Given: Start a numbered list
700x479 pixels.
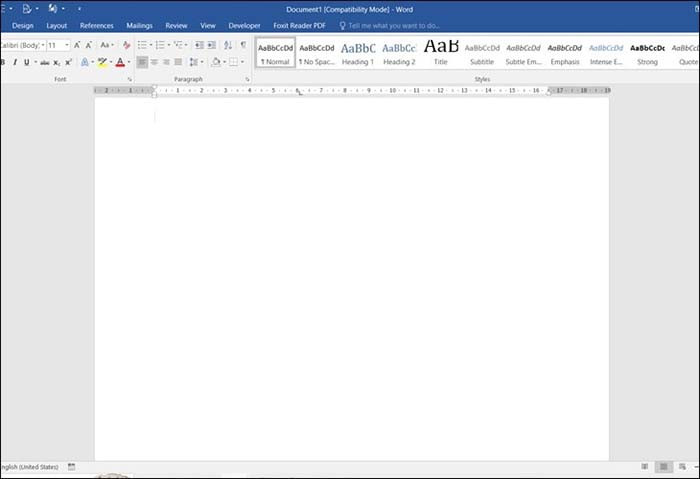Looking at the screenshot, I should pyautogui.click(x=160, y=45).
